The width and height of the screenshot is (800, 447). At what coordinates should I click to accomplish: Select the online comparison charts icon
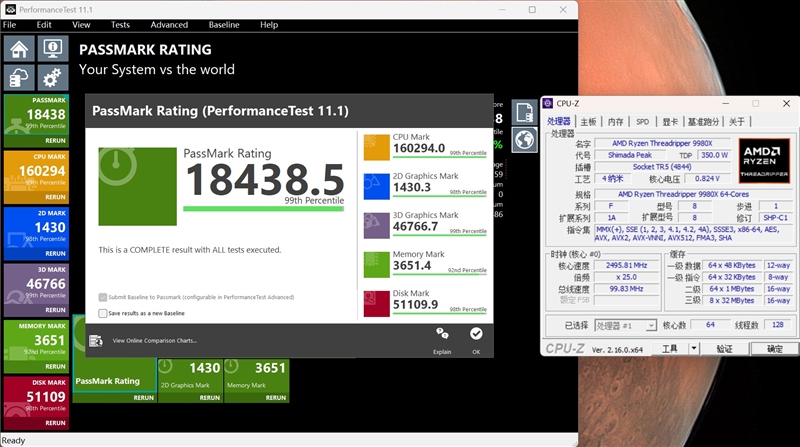coord(96,340)
